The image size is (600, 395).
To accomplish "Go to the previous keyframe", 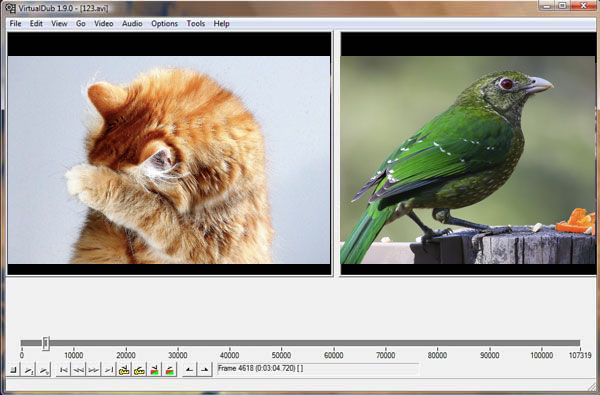I will (124, 370).
